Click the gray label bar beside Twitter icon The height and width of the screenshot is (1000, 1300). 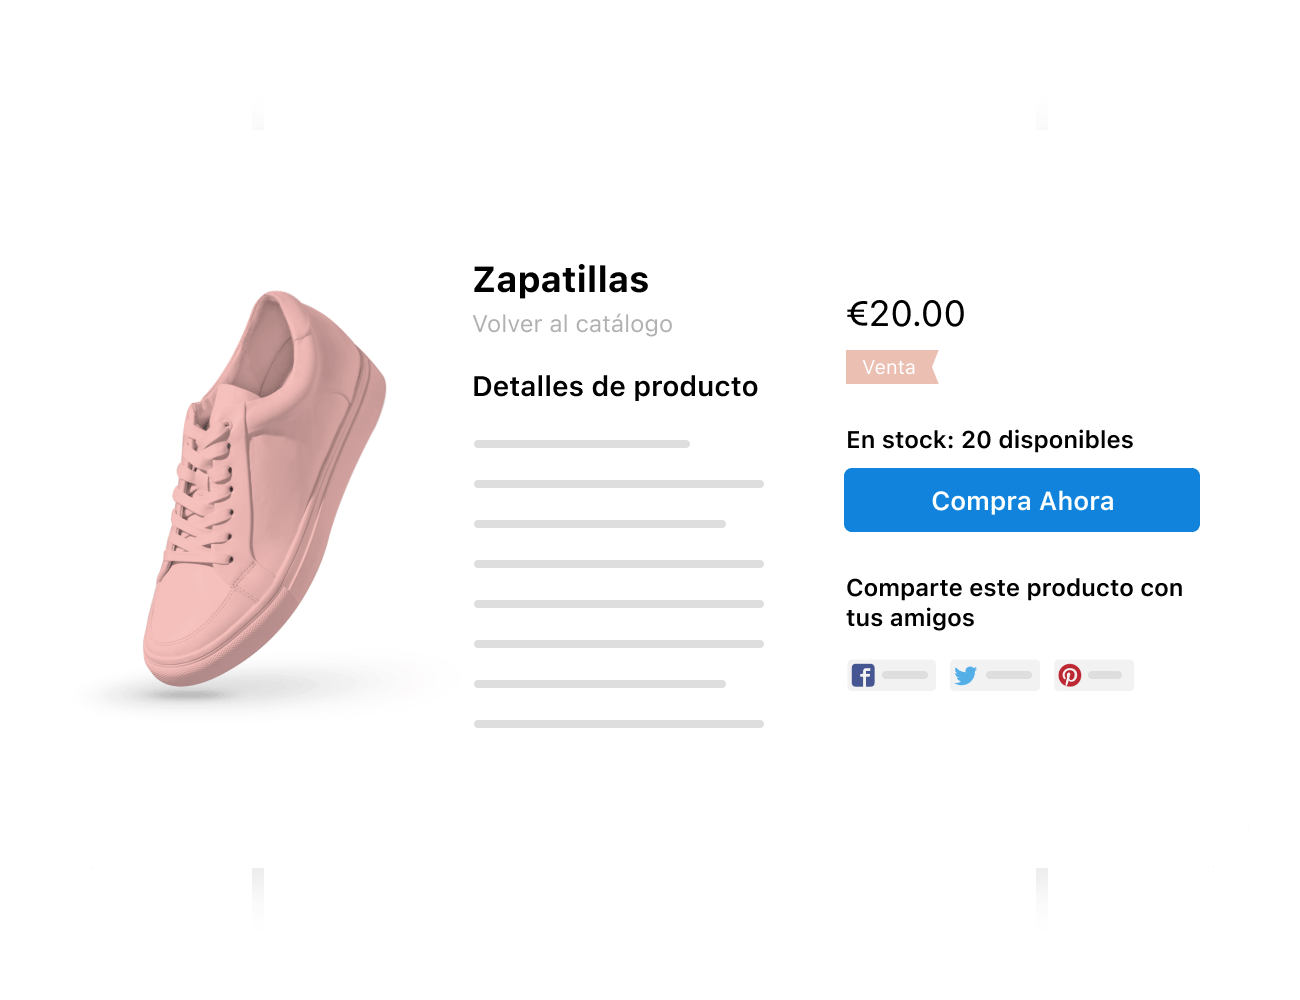1009,675
